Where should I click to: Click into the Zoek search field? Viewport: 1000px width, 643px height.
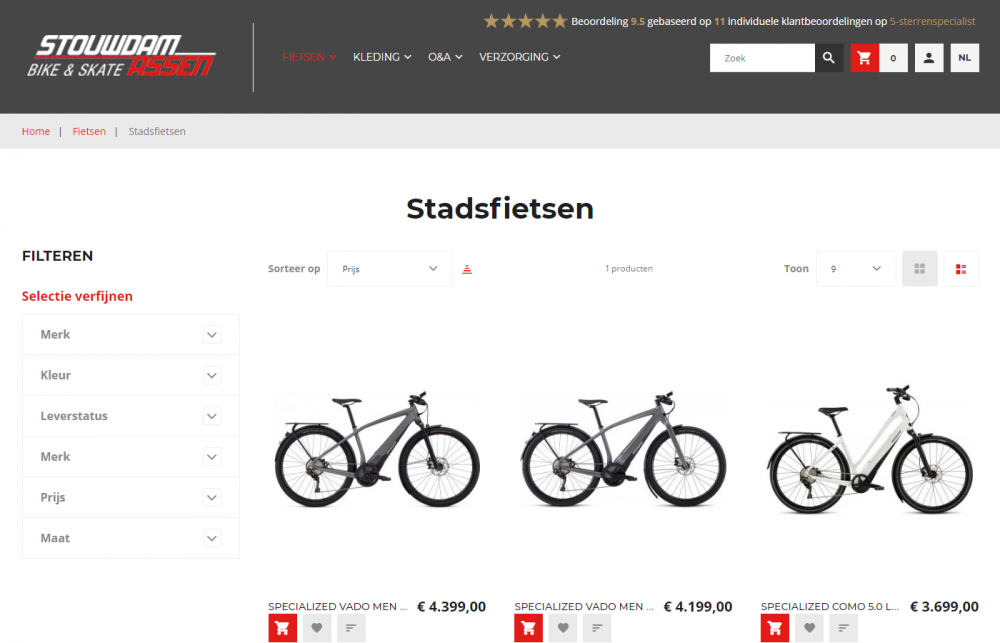(762, 58)
